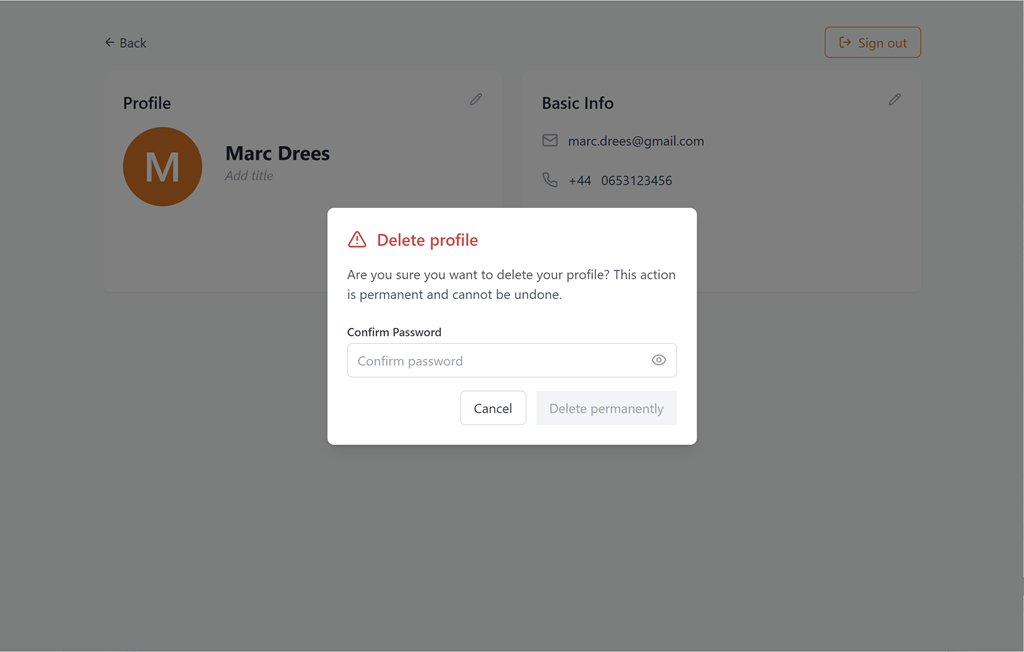
Task: Click the orange M avatar
Action: point(162,167)
